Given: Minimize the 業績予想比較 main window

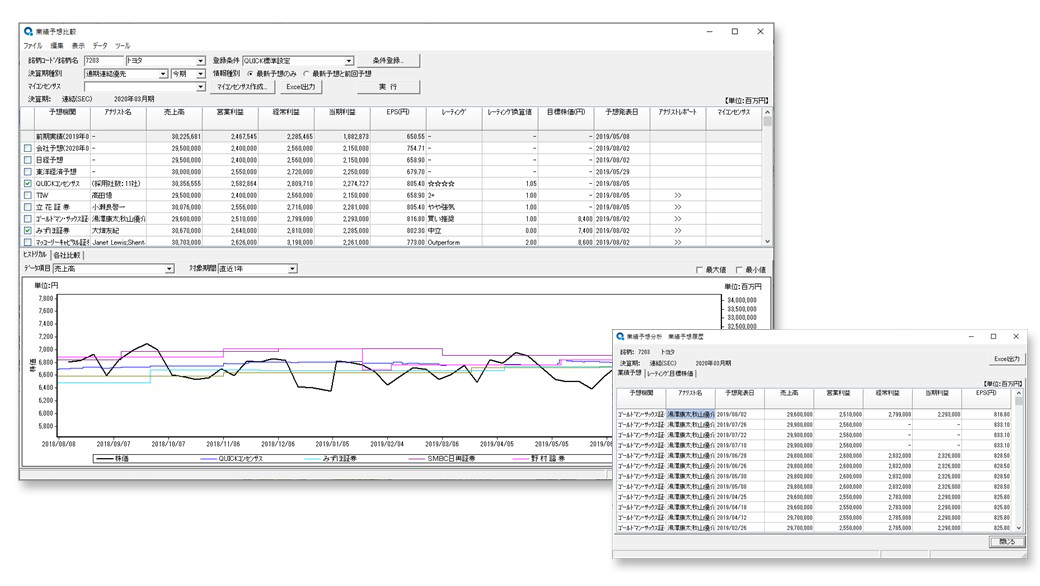Looking at the screenshot, I should (710, 31).
